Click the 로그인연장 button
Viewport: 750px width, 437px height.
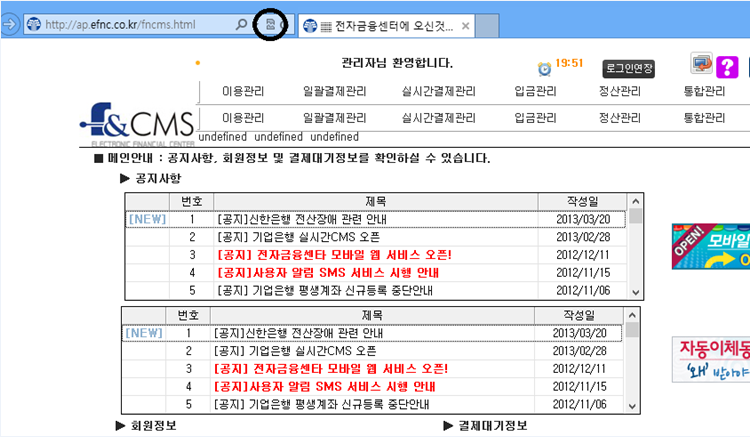click(x=629, y=68)
